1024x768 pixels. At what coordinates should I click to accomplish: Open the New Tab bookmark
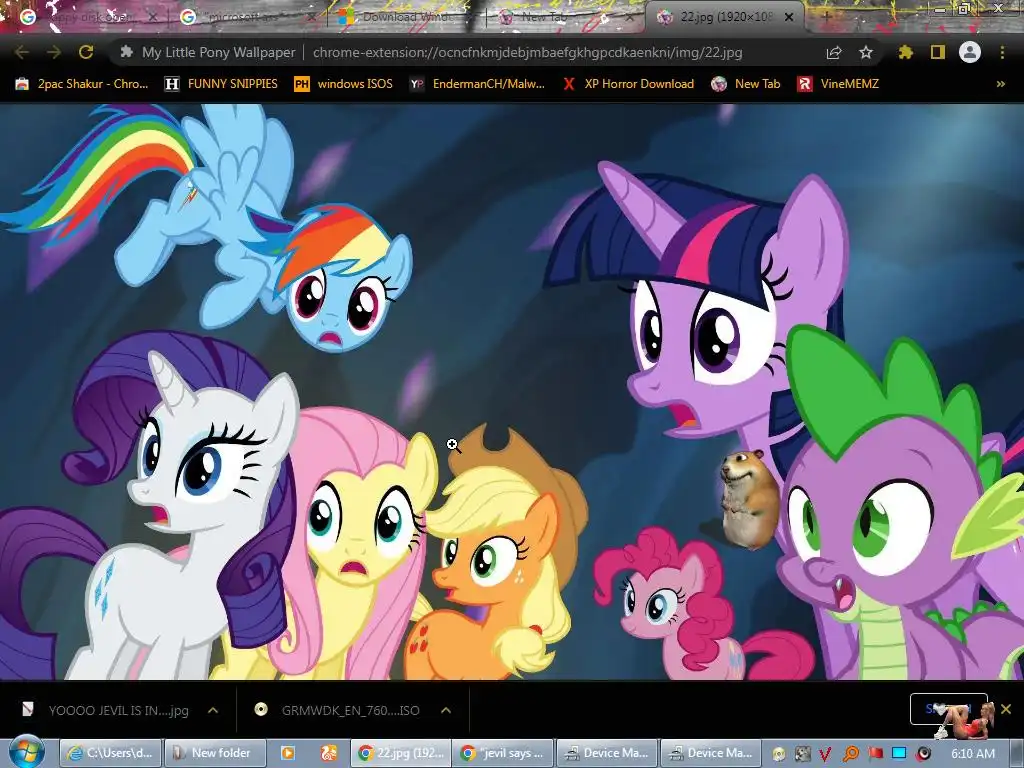point(746,84)
